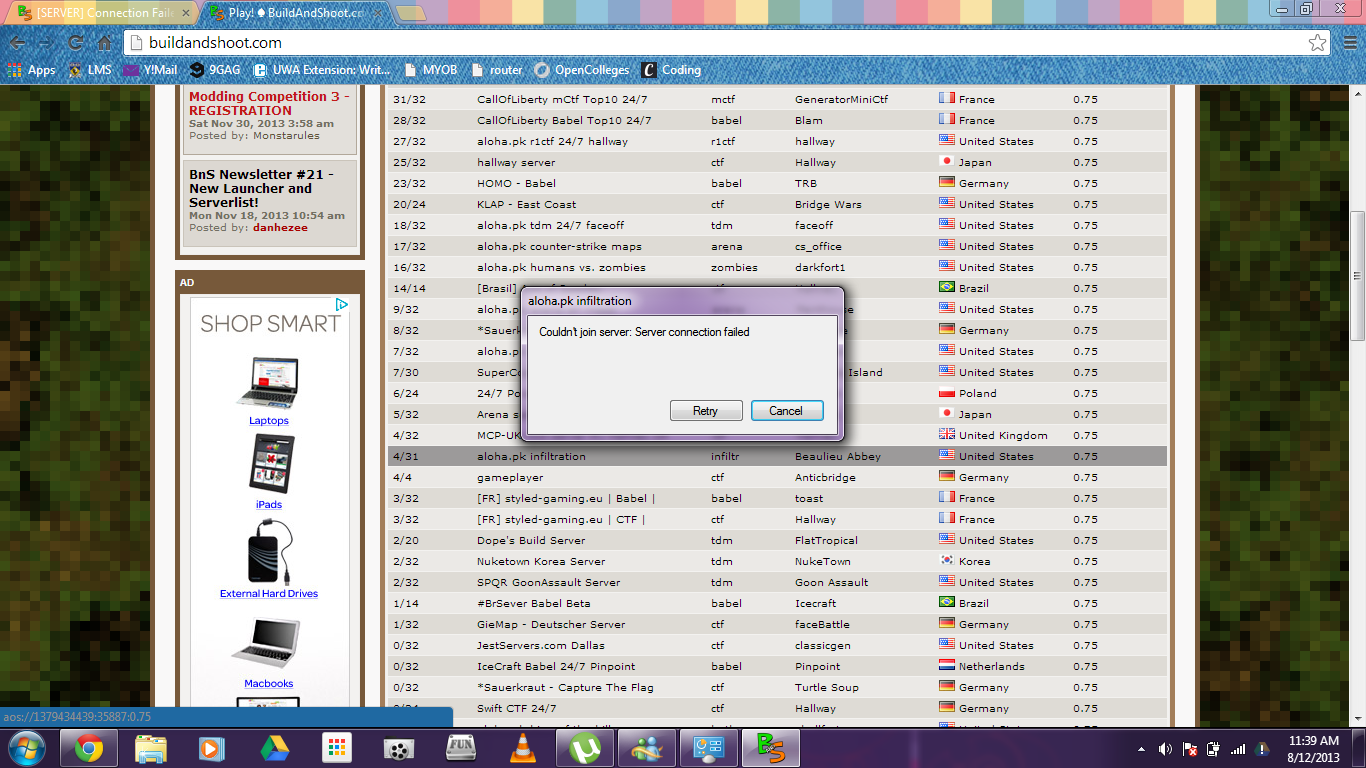Bookmark this page with the star icon

coord(1317,43)
